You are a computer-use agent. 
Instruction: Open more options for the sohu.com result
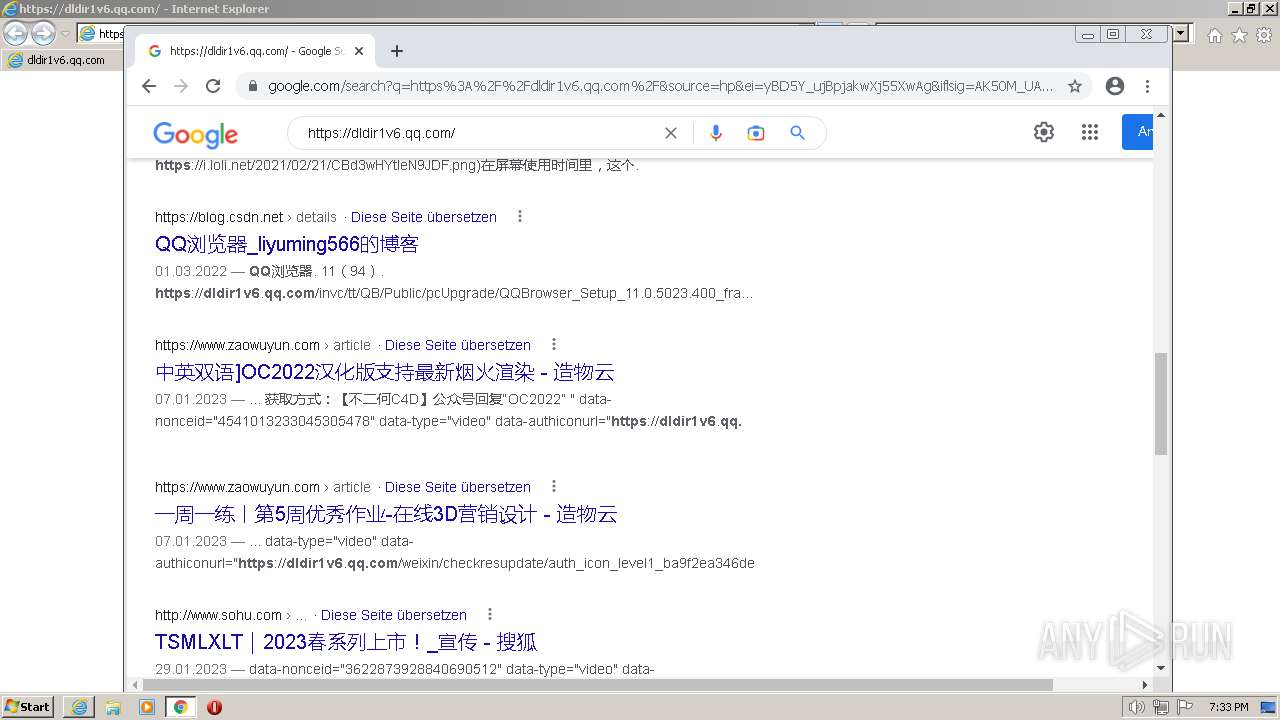[x=489, y=615]
